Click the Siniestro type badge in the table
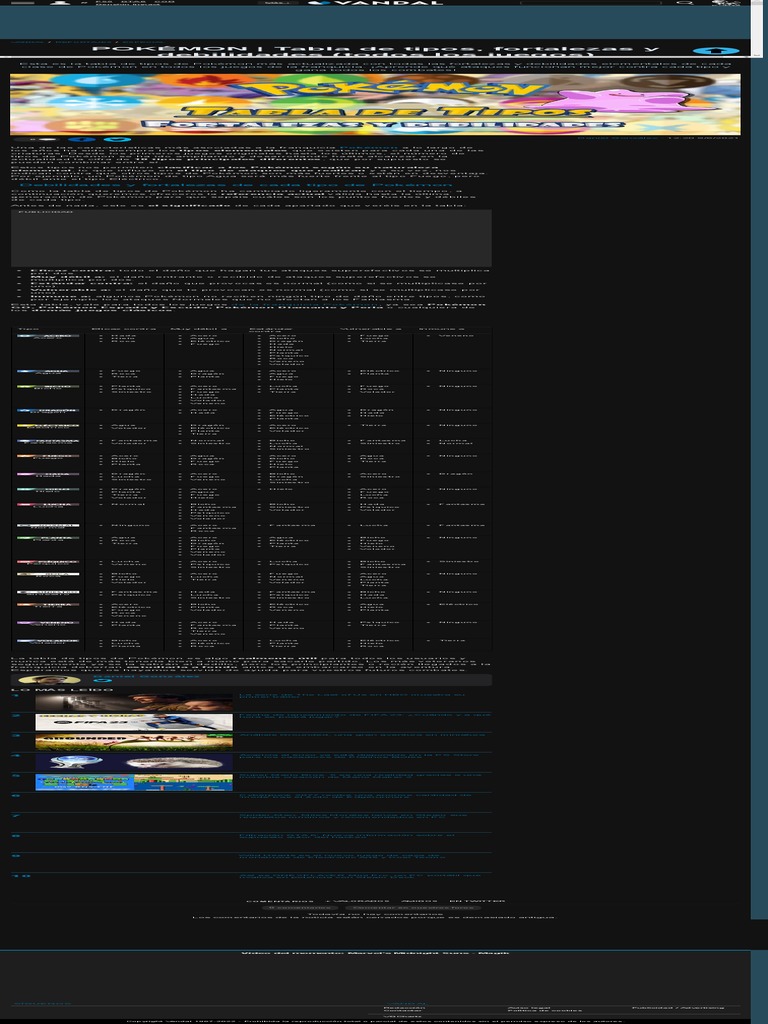This screenshot has height=1024, width=768. click(48, 592)
